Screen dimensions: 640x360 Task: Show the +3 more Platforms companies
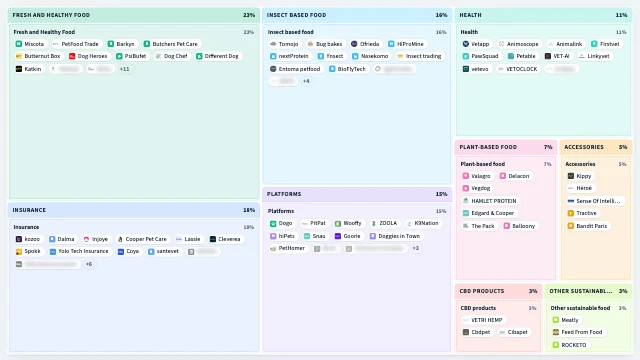coord(416,248)
